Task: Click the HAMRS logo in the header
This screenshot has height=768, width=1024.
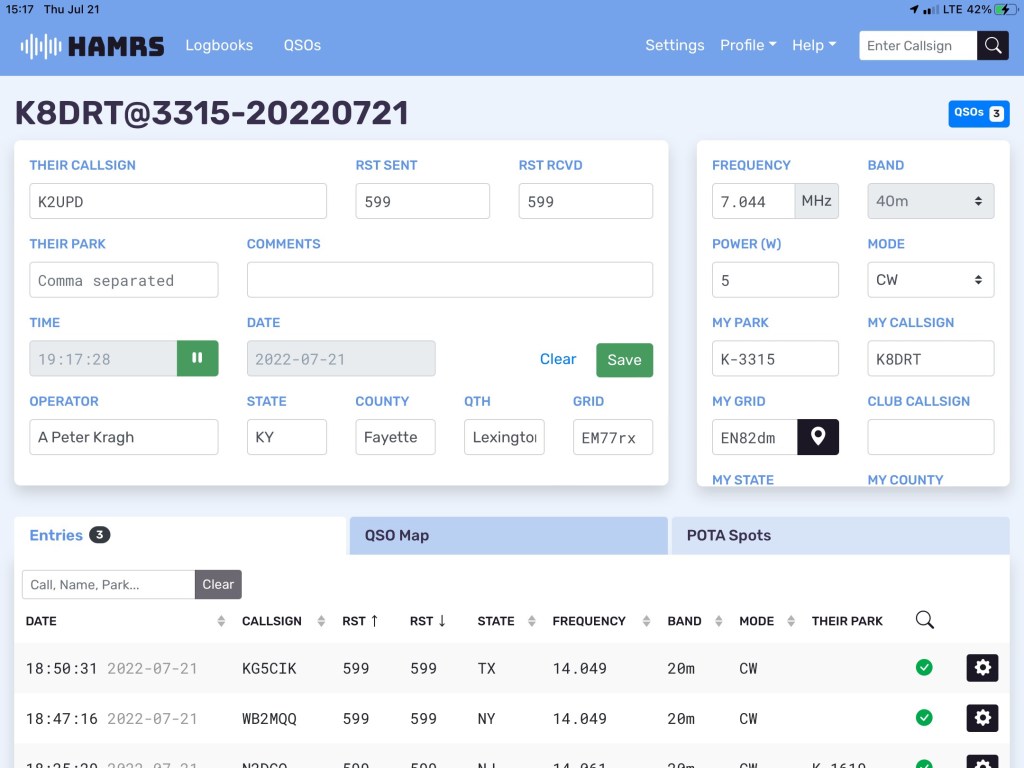Action: pyautogui.click(x=92, y=46)
